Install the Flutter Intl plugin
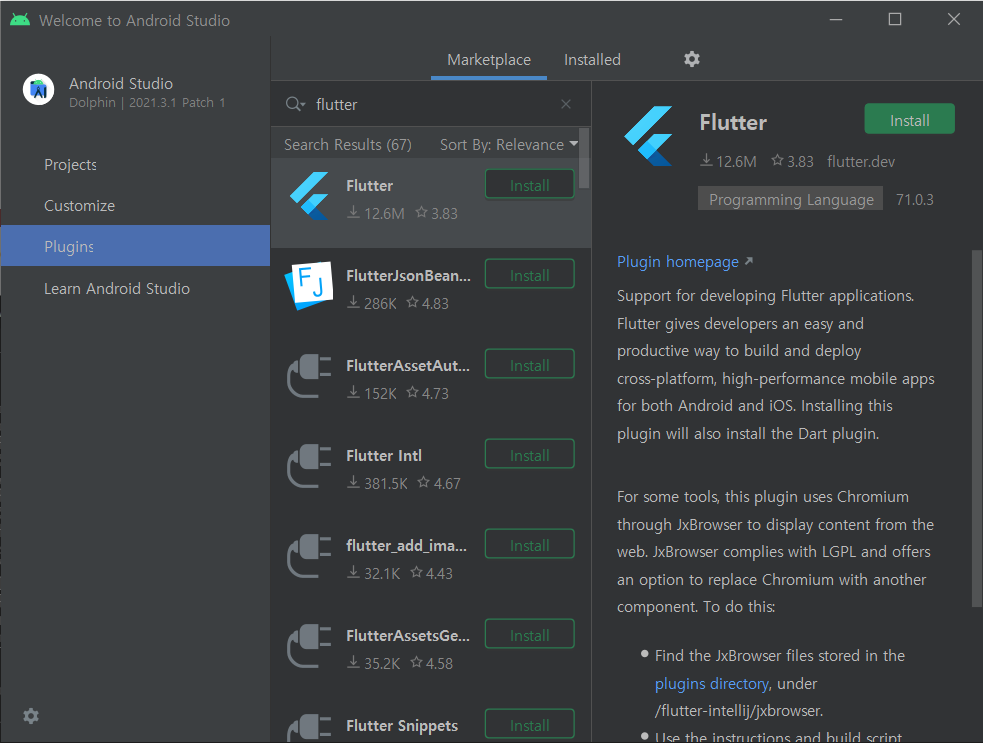 pos(530,455)
